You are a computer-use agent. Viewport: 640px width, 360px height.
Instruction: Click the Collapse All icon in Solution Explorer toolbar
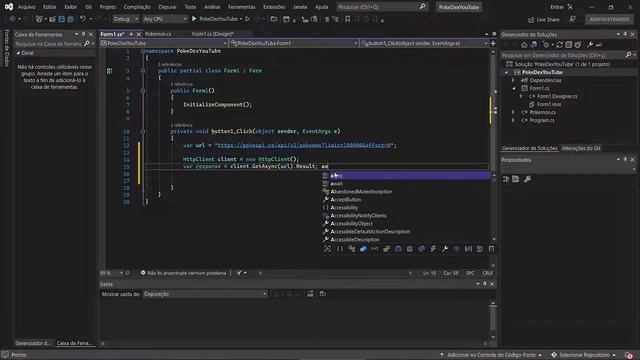tap(569, 45)
